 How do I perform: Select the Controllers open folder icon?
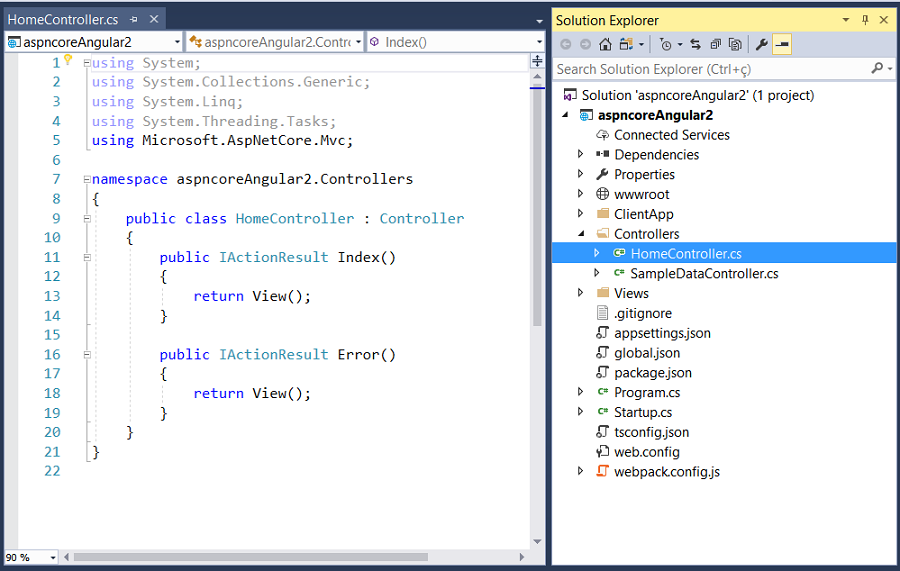pos(602,234)
